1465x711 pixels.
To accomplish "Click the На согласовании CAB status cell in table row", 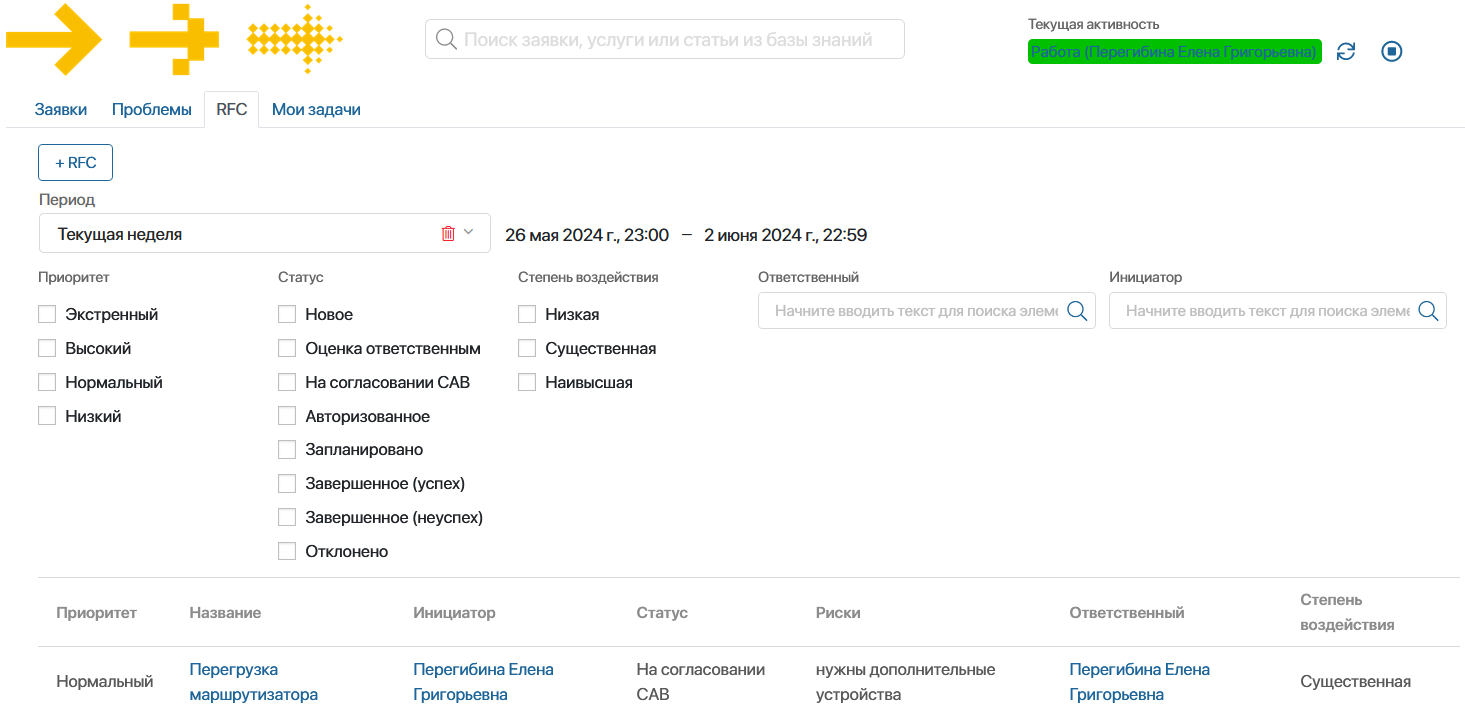I will (x=700, y=682).
